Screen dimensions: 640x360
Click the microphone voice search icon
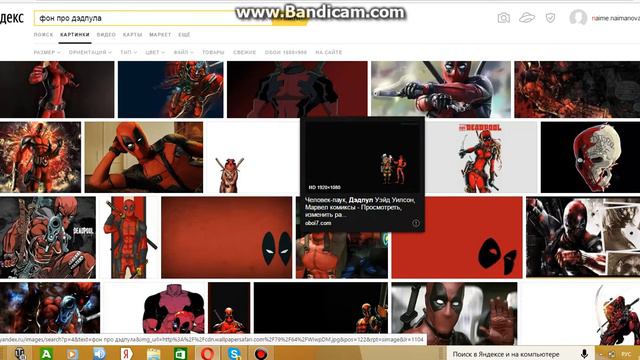pyautogui.click(x=584, y=354)
